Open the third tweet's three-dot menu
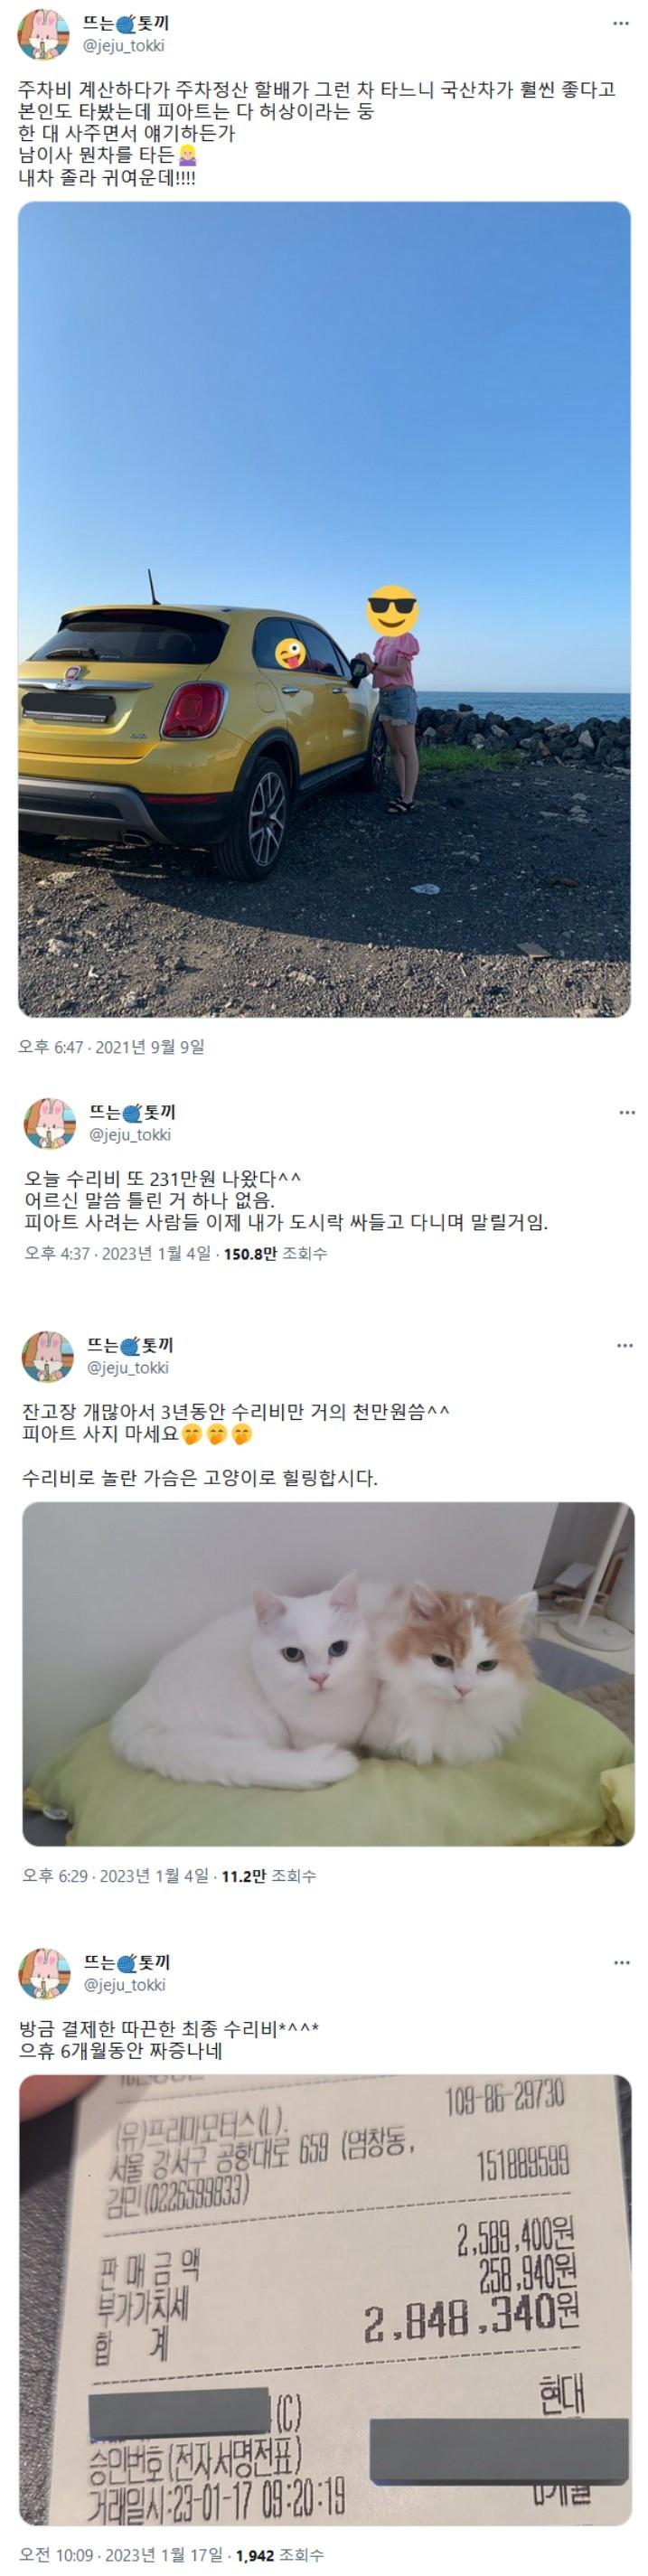The width and height of the screenshot is (648, 2576). (625, 1345)
